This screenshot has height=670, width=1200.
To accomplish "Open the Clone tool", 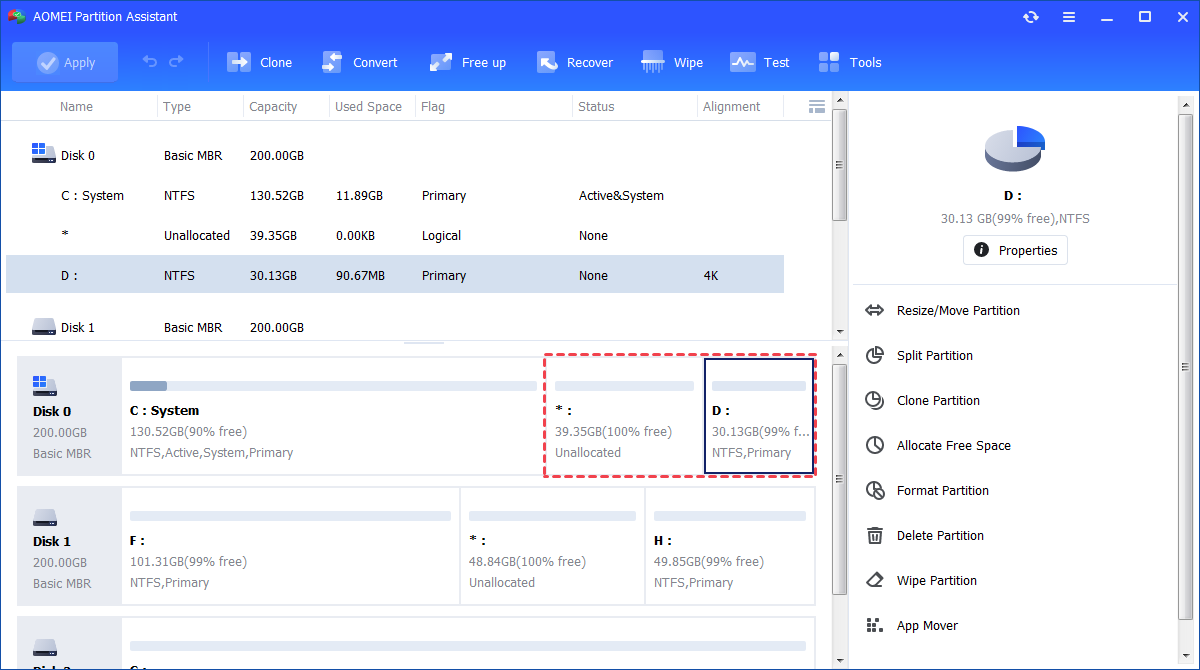I will tap(260, 62).
